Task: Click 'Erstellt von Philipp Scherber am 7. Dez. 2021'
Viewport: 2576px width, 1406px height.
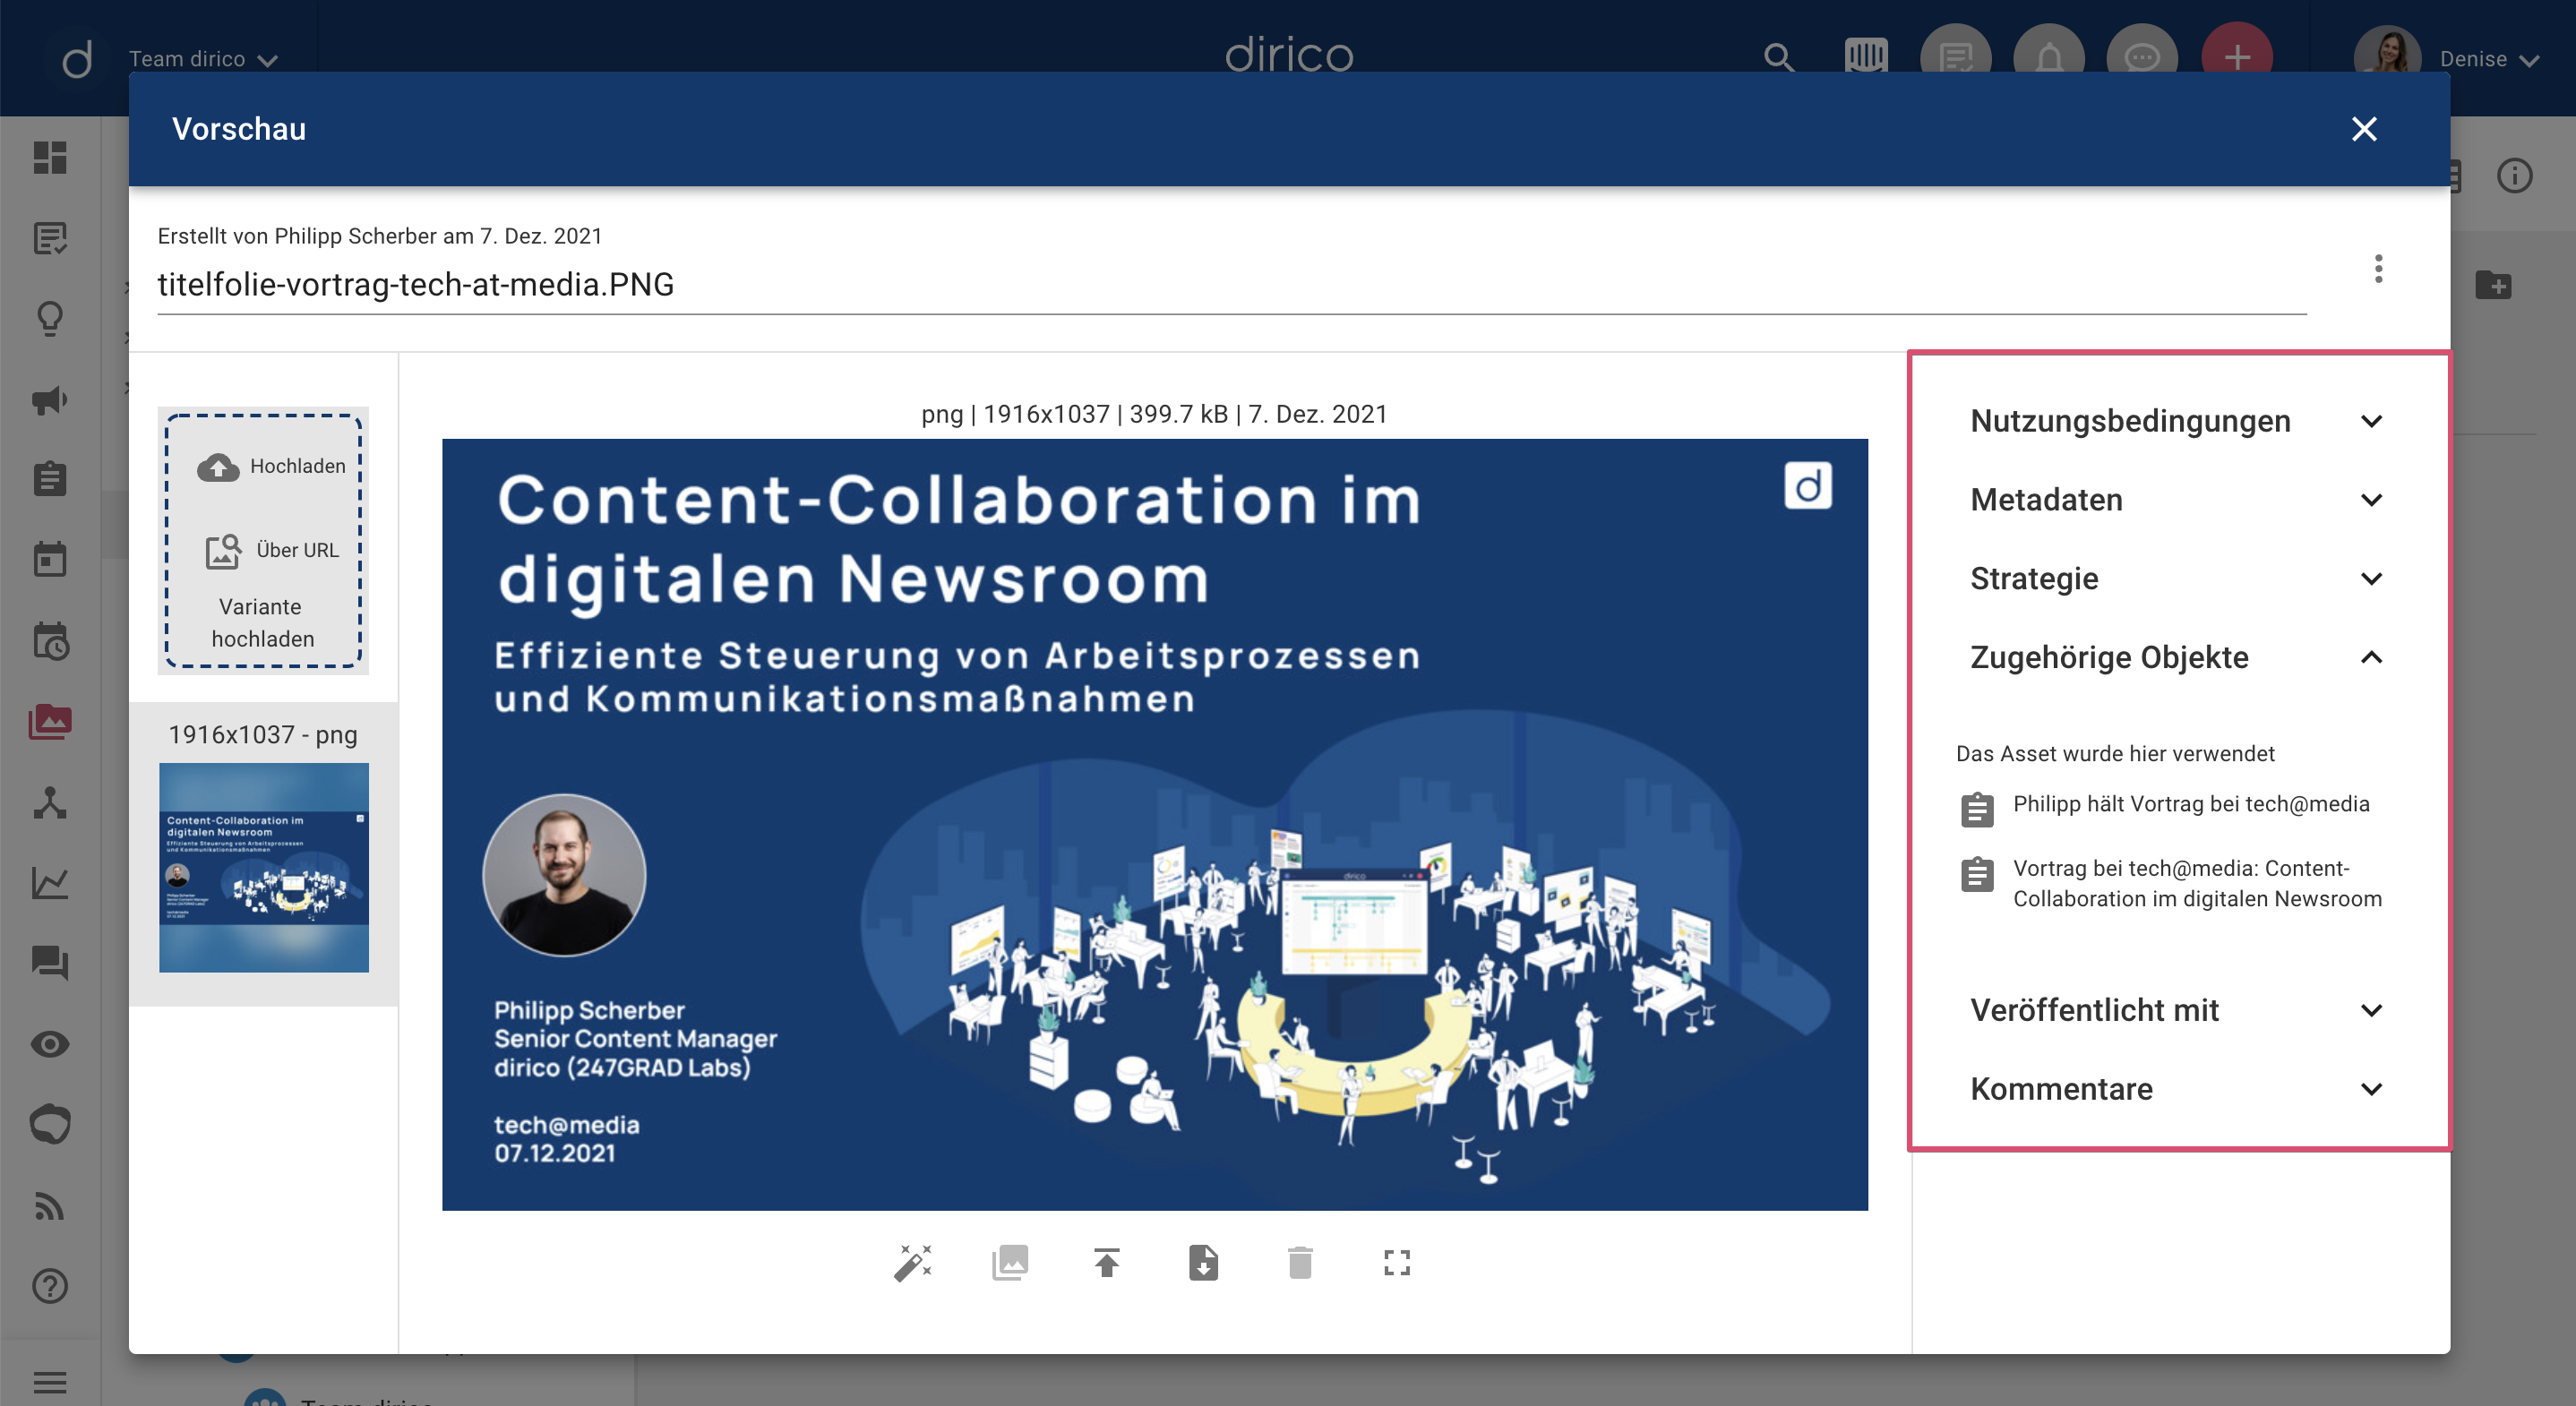Action: click(x=380, y=236)
